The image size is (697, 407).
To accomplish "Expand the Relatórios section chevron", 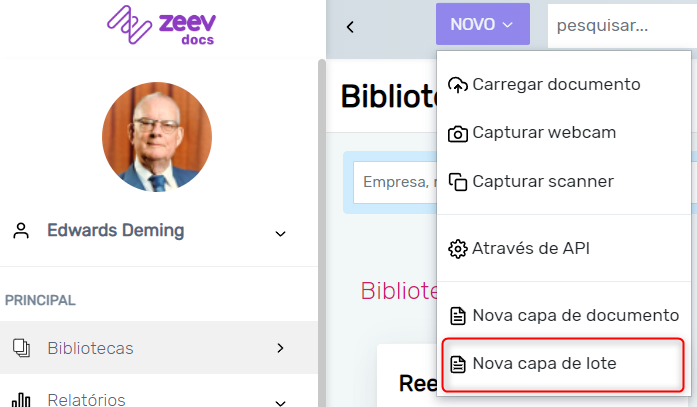I will click(280, 401).
